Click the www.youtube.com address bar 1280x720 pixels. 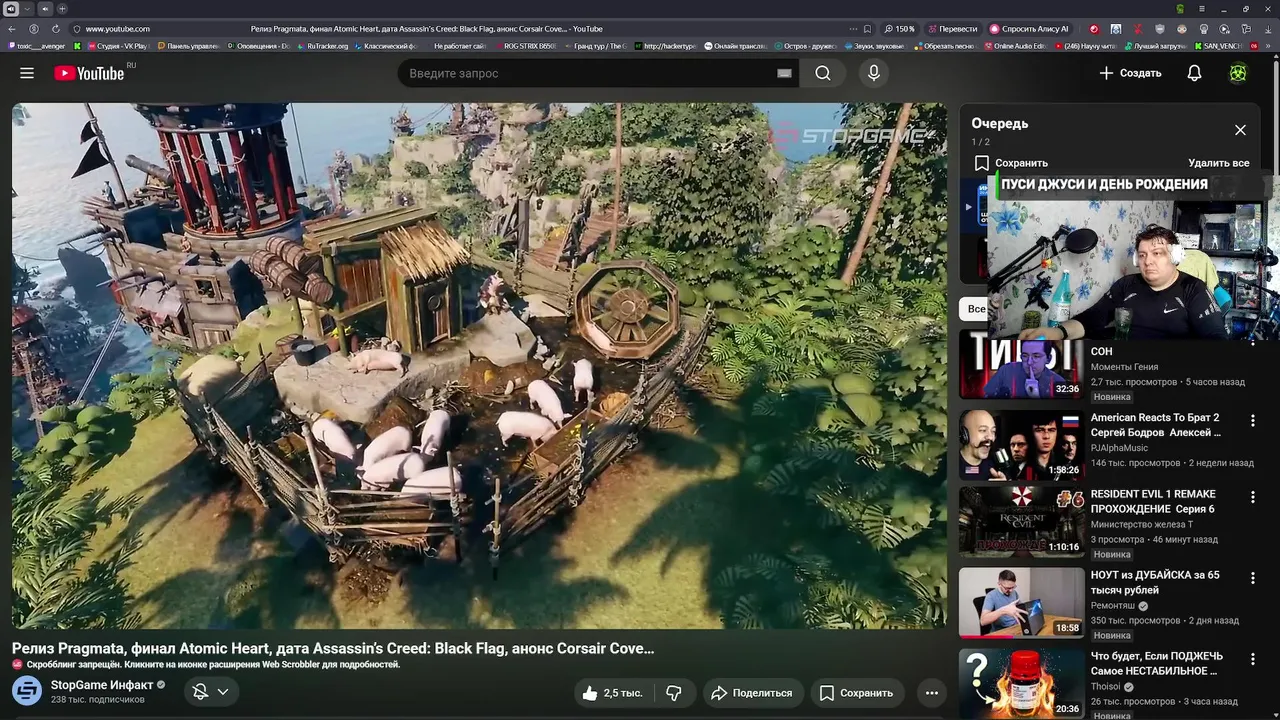(117, 29)
